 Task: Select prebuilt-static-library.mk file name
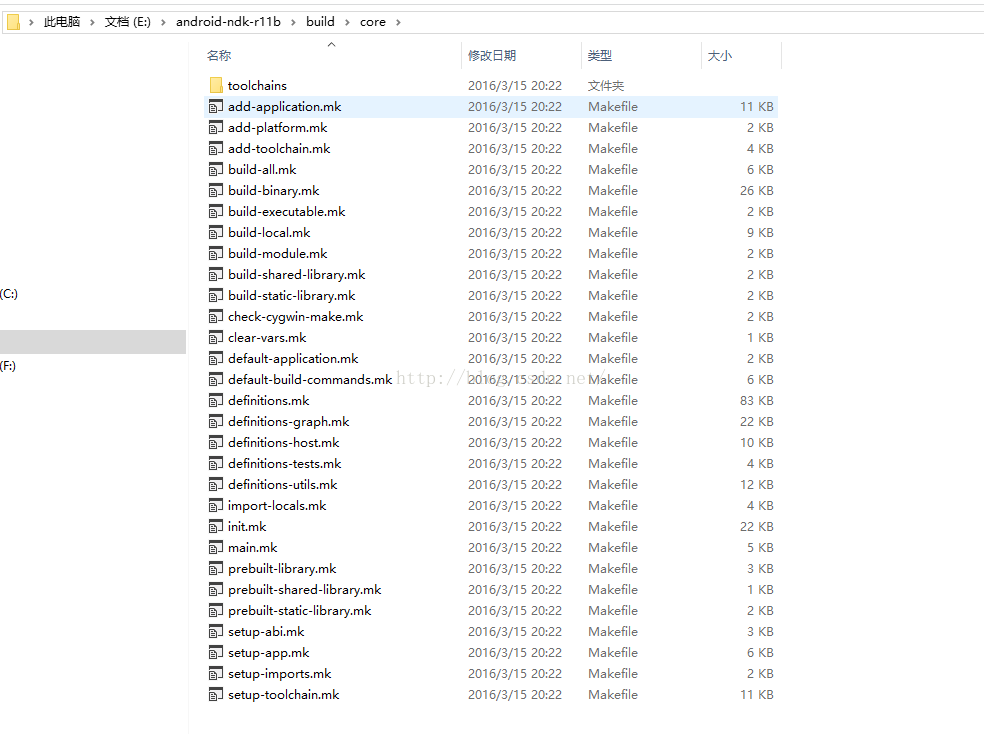coord(299,611)
